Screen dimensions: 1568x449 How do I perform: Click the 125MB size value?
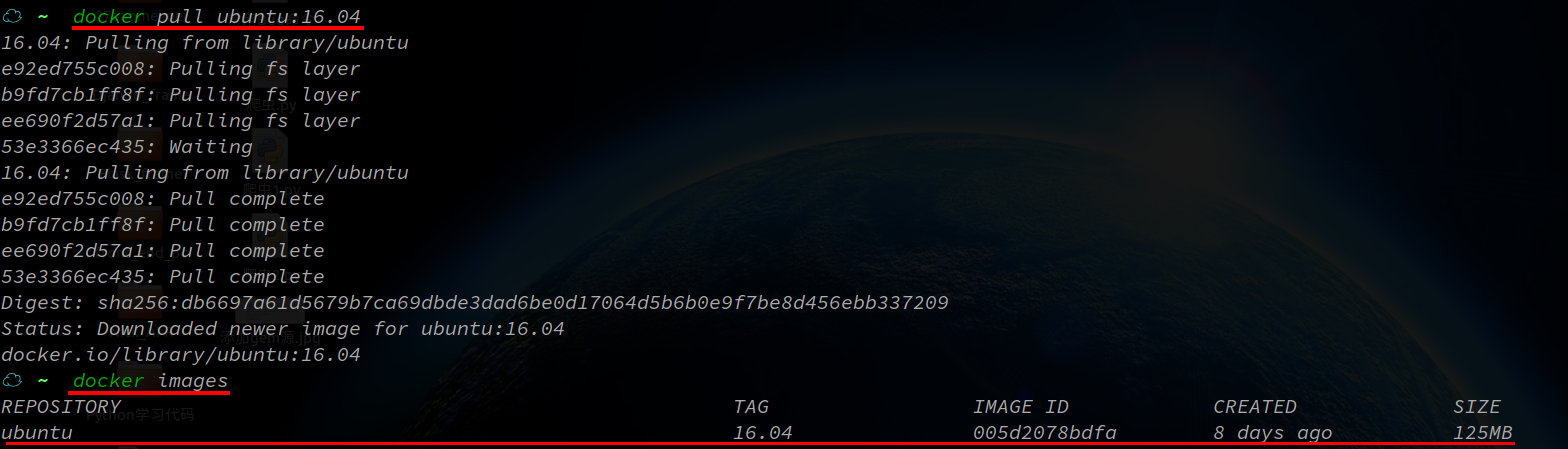(1483, 433)
